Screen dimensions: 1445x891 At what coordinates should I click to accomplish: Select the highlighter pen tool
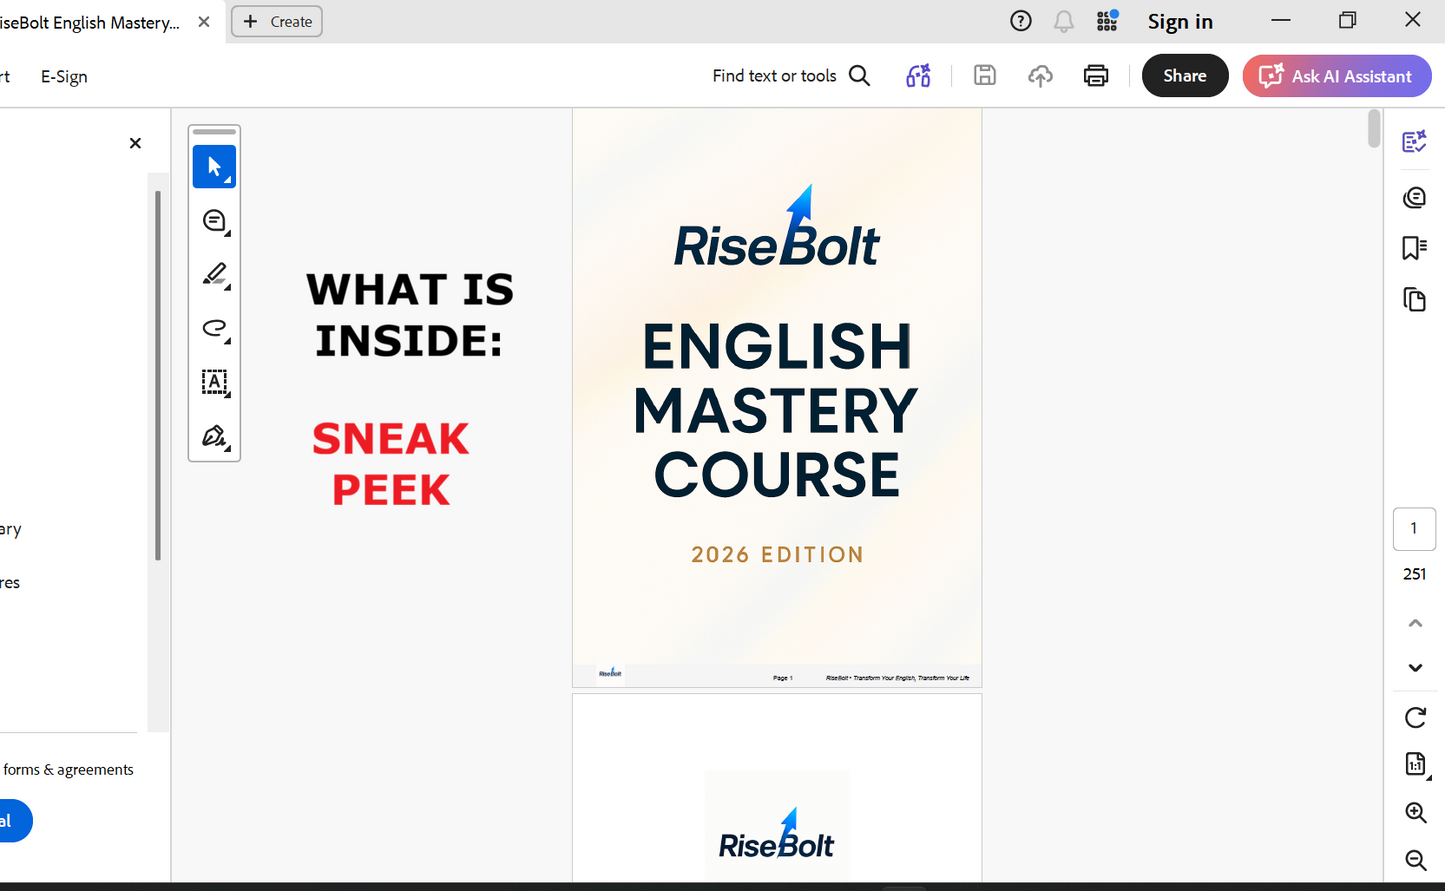click(x=214, y=274)
